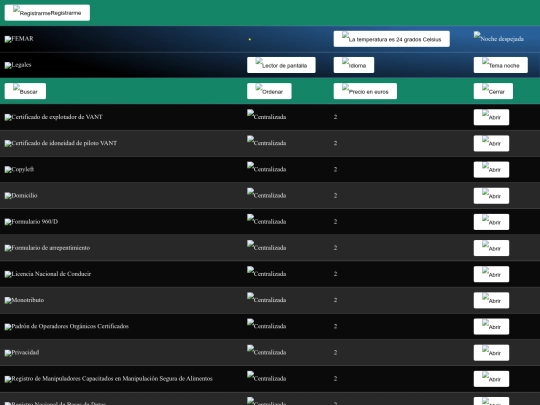Click Centralizada icon in Registro de Manipuladores row
This screenshot has height=405, width=540.
pos(267,377)
